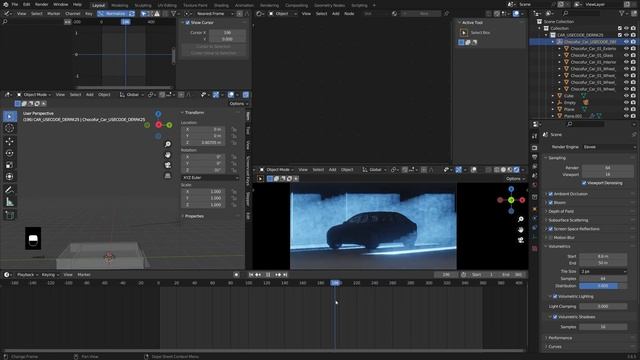640x360 pixels.
Task: Select the Scale tool
Action: tap(10, 165)
